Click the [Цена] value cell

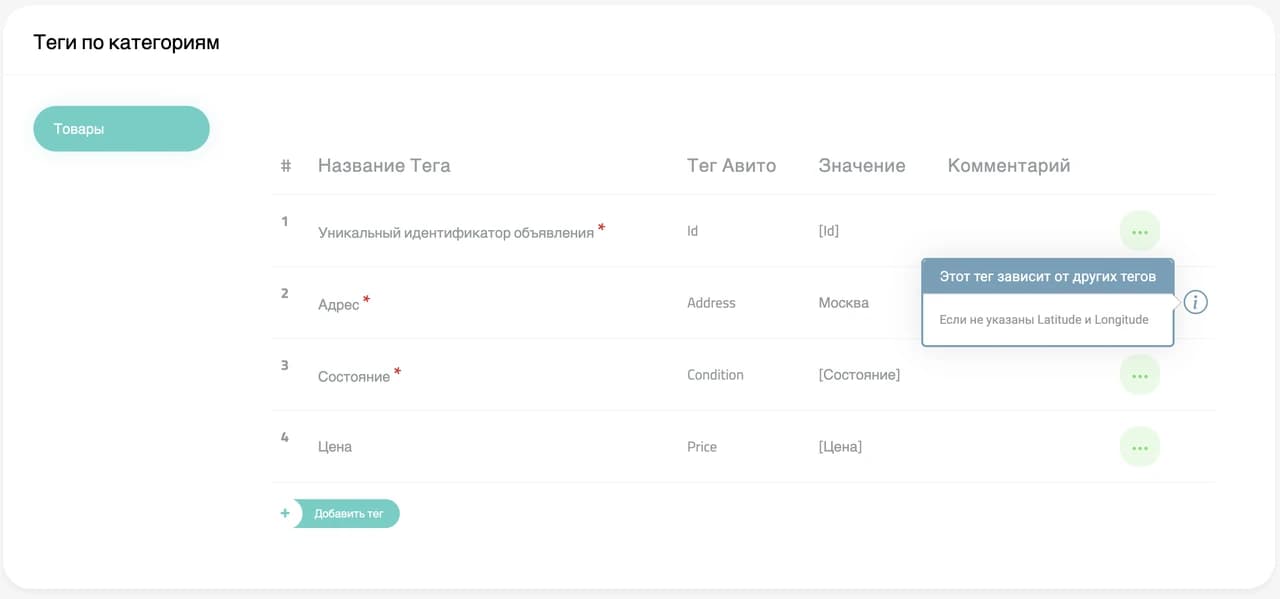[x=840, y=447]
